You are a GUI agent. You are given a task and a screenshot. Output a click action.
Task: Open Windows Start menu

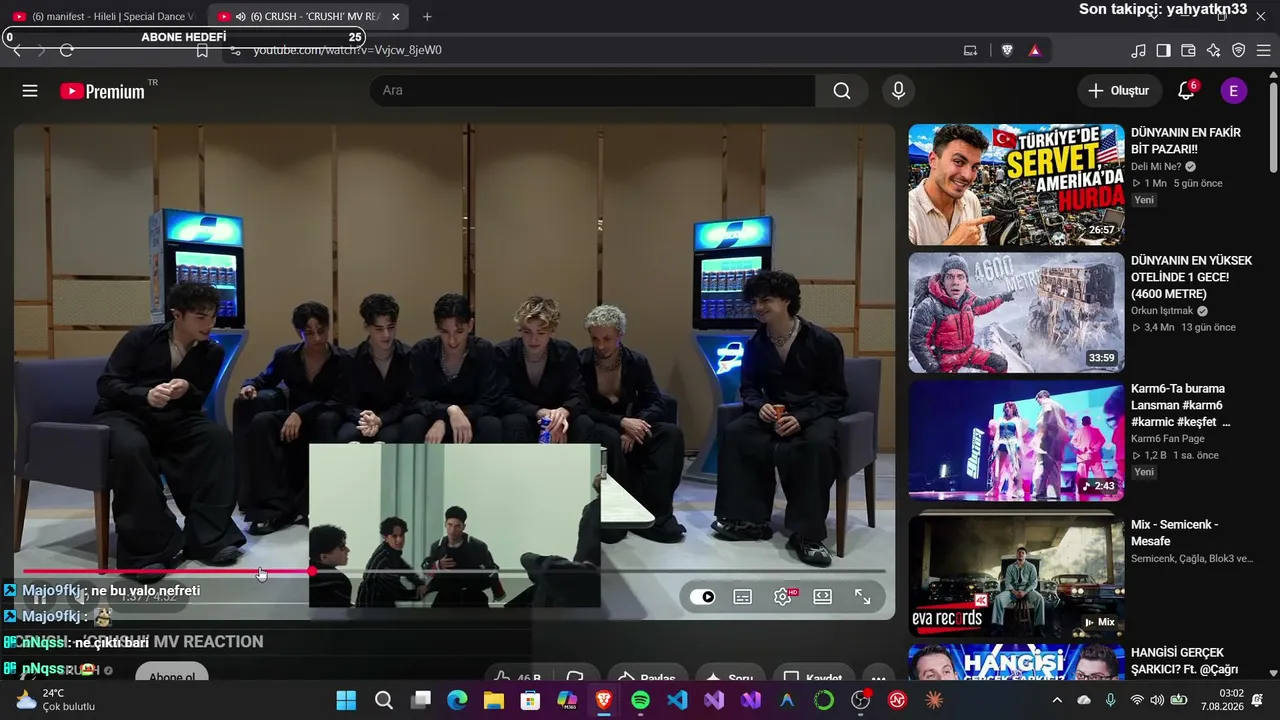pos(346,700)
